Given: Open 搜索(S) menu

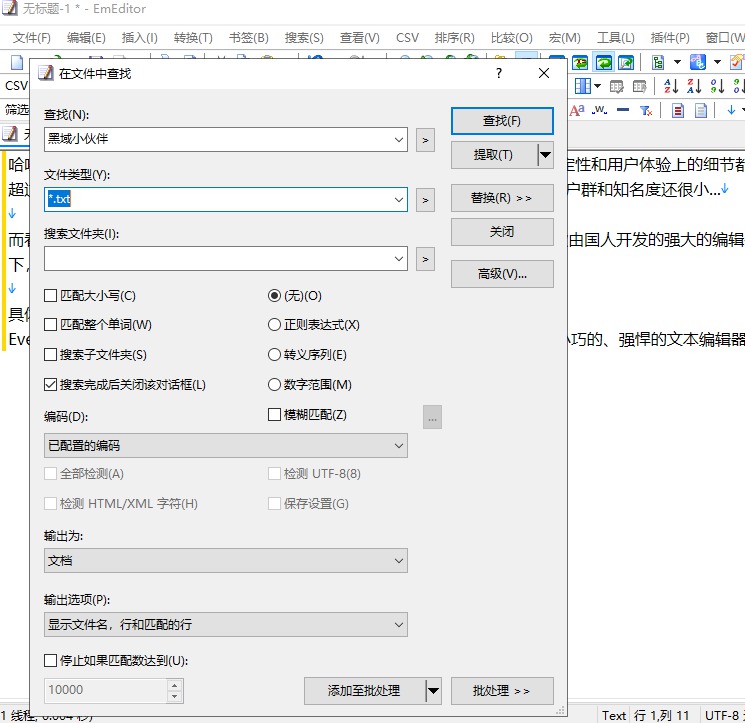Looking at the screenshot, I should coord(304,38).
